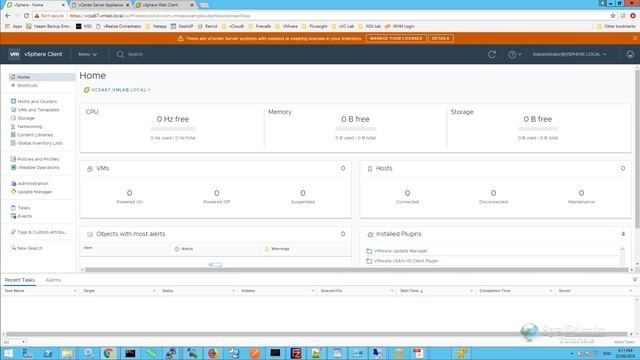This screenshot has width=640, height=360.
Task: Open Policies and Profiles
Action: click(38, 159)
